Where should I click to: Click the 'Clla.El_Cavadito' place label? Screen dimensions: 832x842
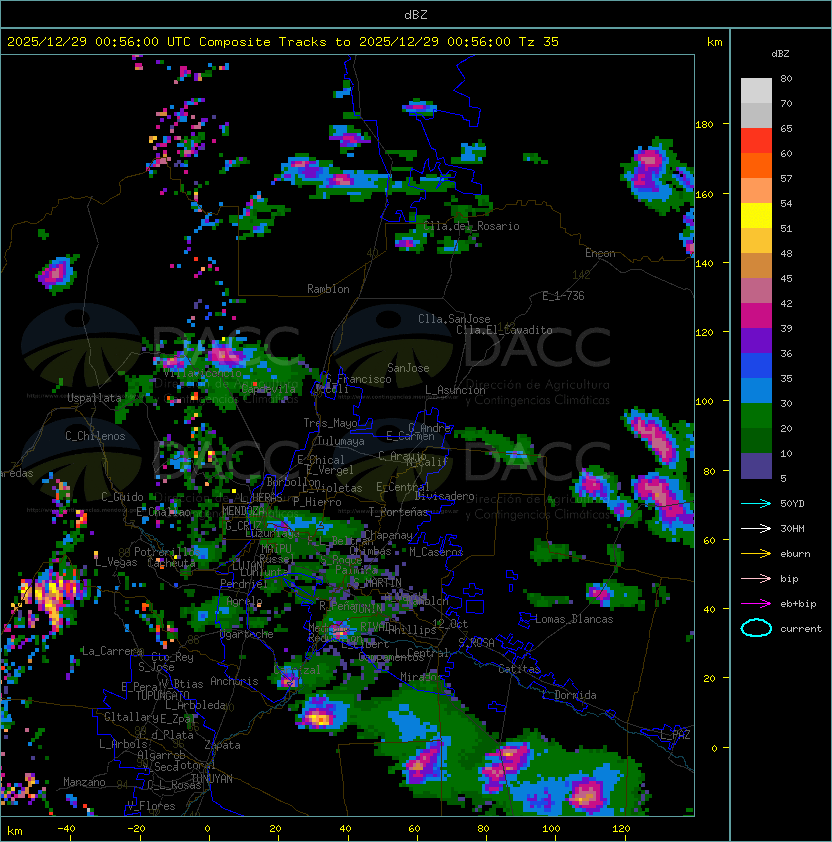[504, 330]
